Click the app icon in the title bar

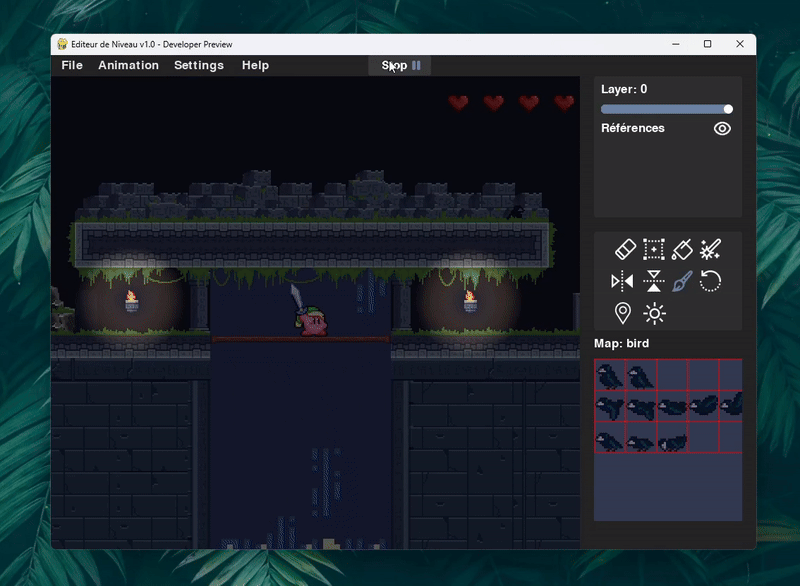click(62, 44)
